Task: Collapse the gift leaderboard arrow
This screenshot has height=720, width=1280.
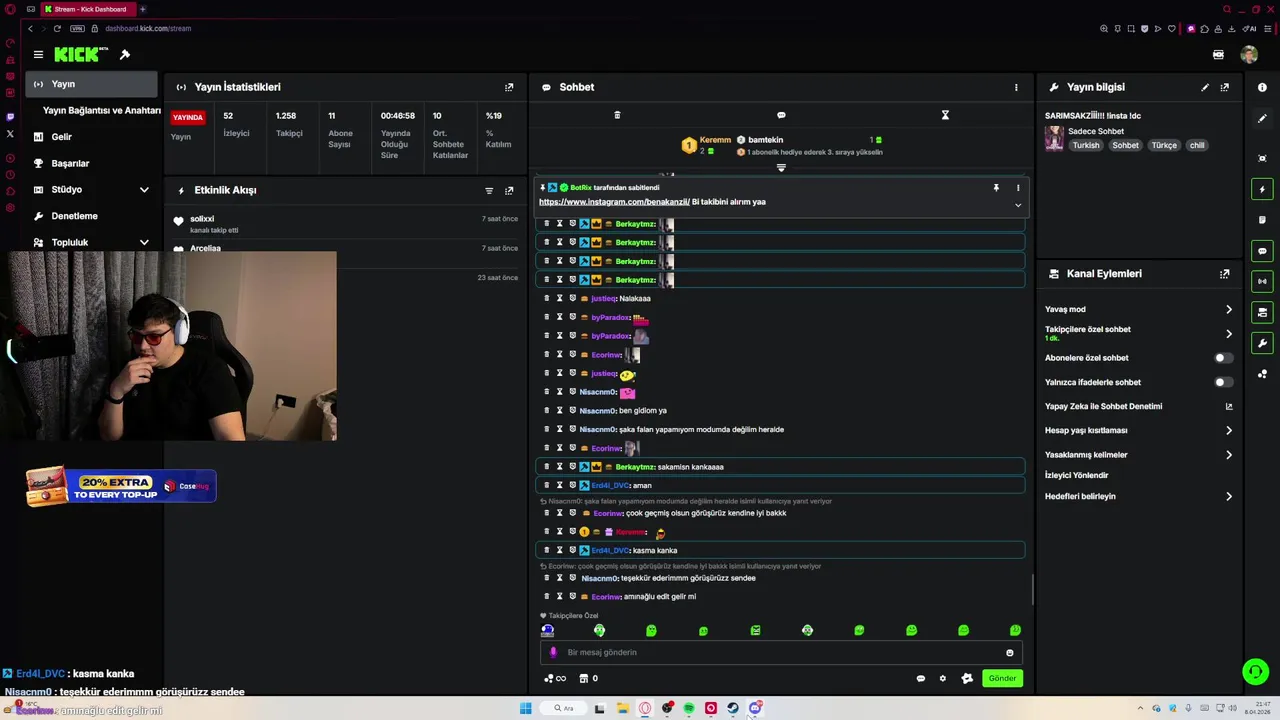Action: click(781, 167)
